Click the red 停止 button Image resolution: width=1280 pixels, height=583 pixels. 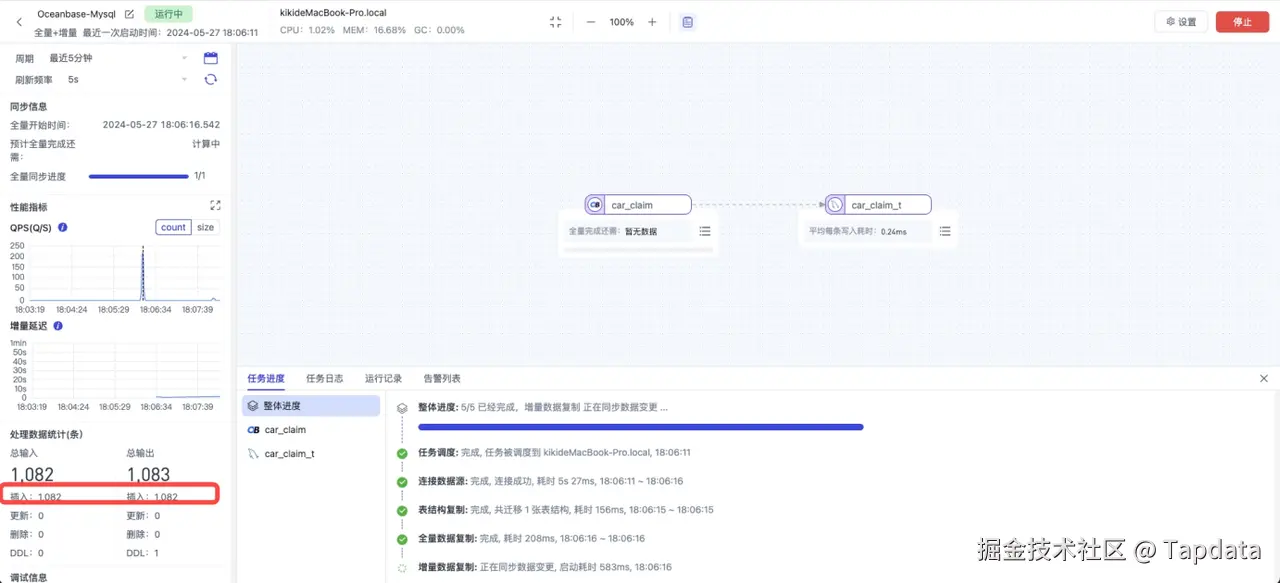click(x=1242, y=22)
